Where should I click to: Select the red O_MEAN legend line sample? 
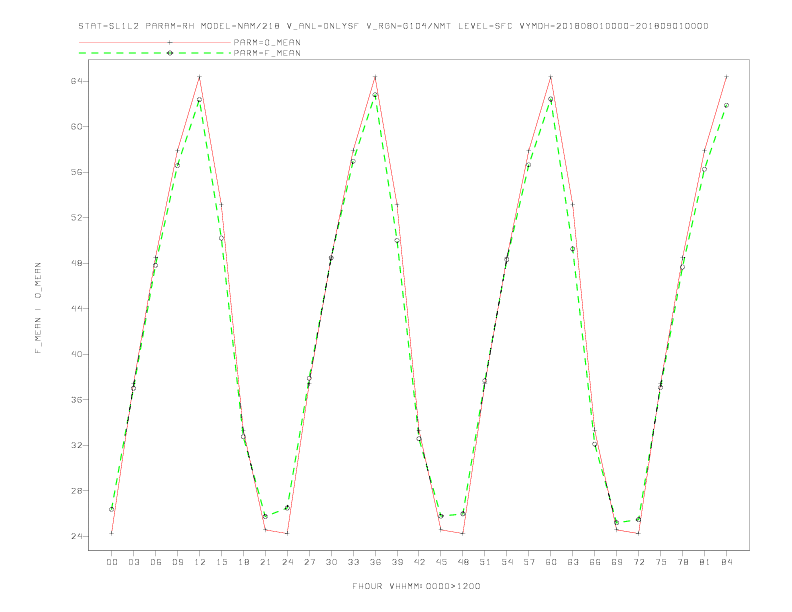tap(155, 42)
